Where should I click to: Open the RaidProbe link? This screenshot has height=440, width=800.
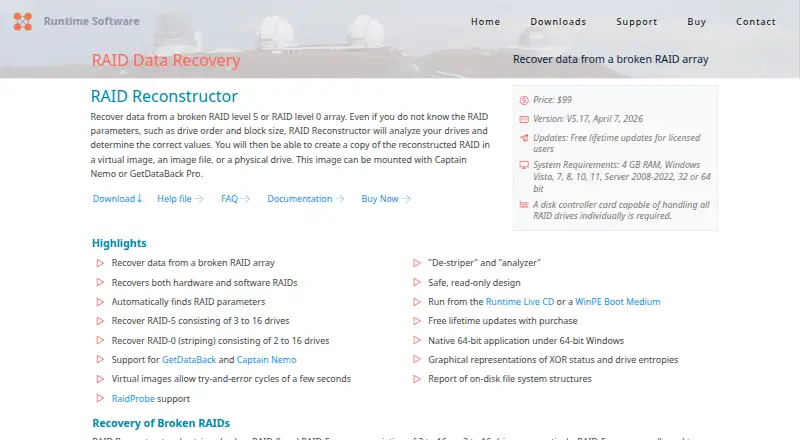coord(133,399)
